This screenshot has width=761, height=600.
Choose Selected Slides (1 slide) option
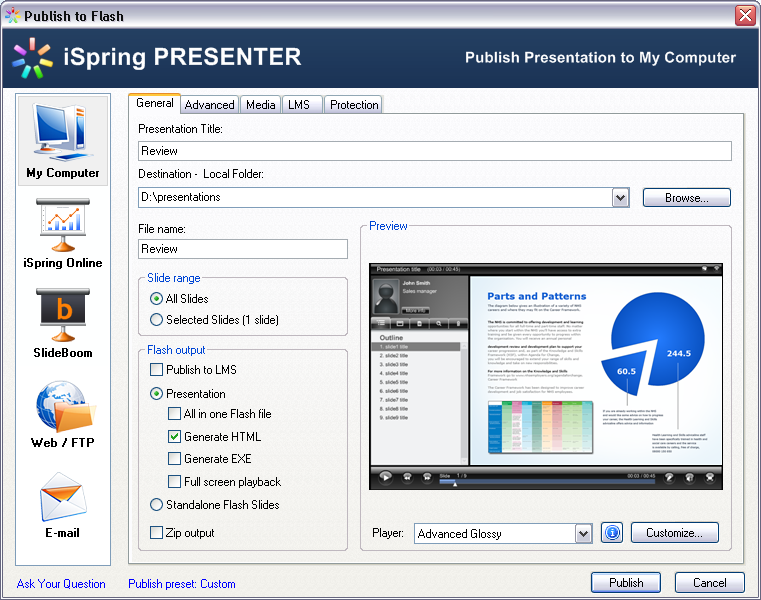pyautogui.click(x=156, y=319)
